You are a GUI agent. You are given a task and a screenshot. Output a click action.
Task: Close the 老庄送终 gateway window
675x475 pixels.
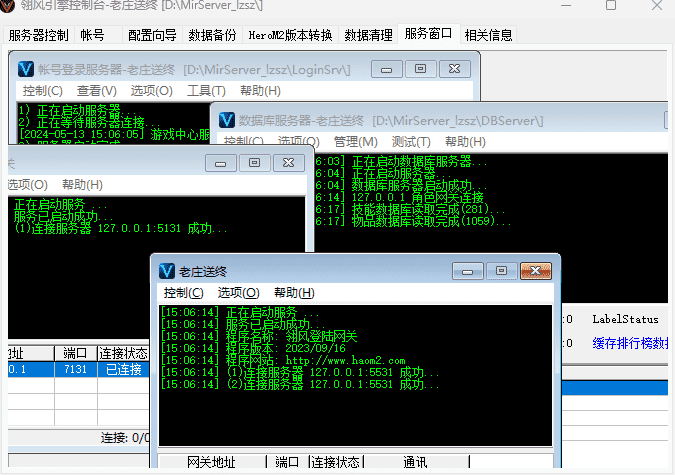tap(536, 271)
